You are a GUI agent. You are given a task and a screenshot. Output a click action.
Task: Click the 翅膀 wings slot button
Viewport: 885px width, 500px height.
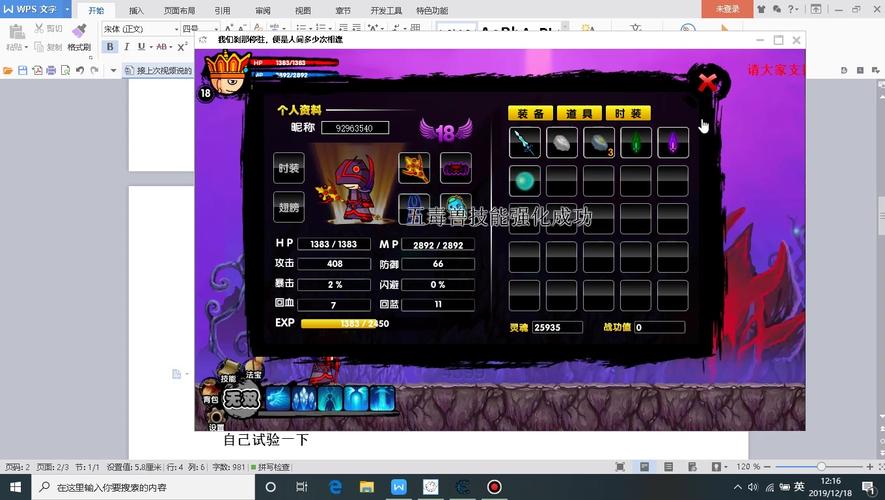(x=289, y=207)
